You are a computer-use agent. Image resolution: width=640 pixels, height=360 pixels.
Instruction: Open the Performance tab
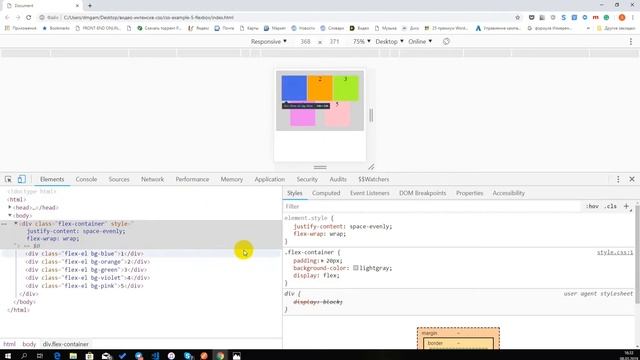pyautogui.click(x=192, y=179)
